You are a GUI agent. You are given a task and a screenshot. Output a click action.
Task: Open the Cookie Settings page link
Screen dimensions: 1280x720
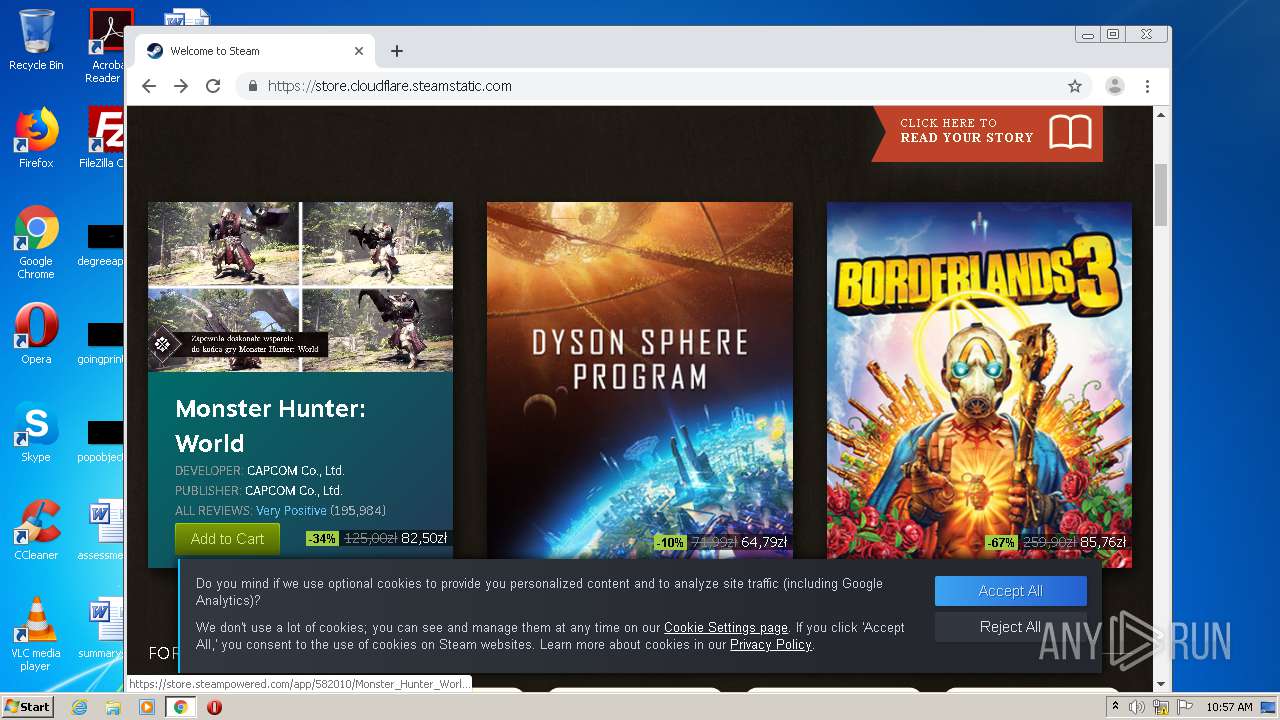726,628
